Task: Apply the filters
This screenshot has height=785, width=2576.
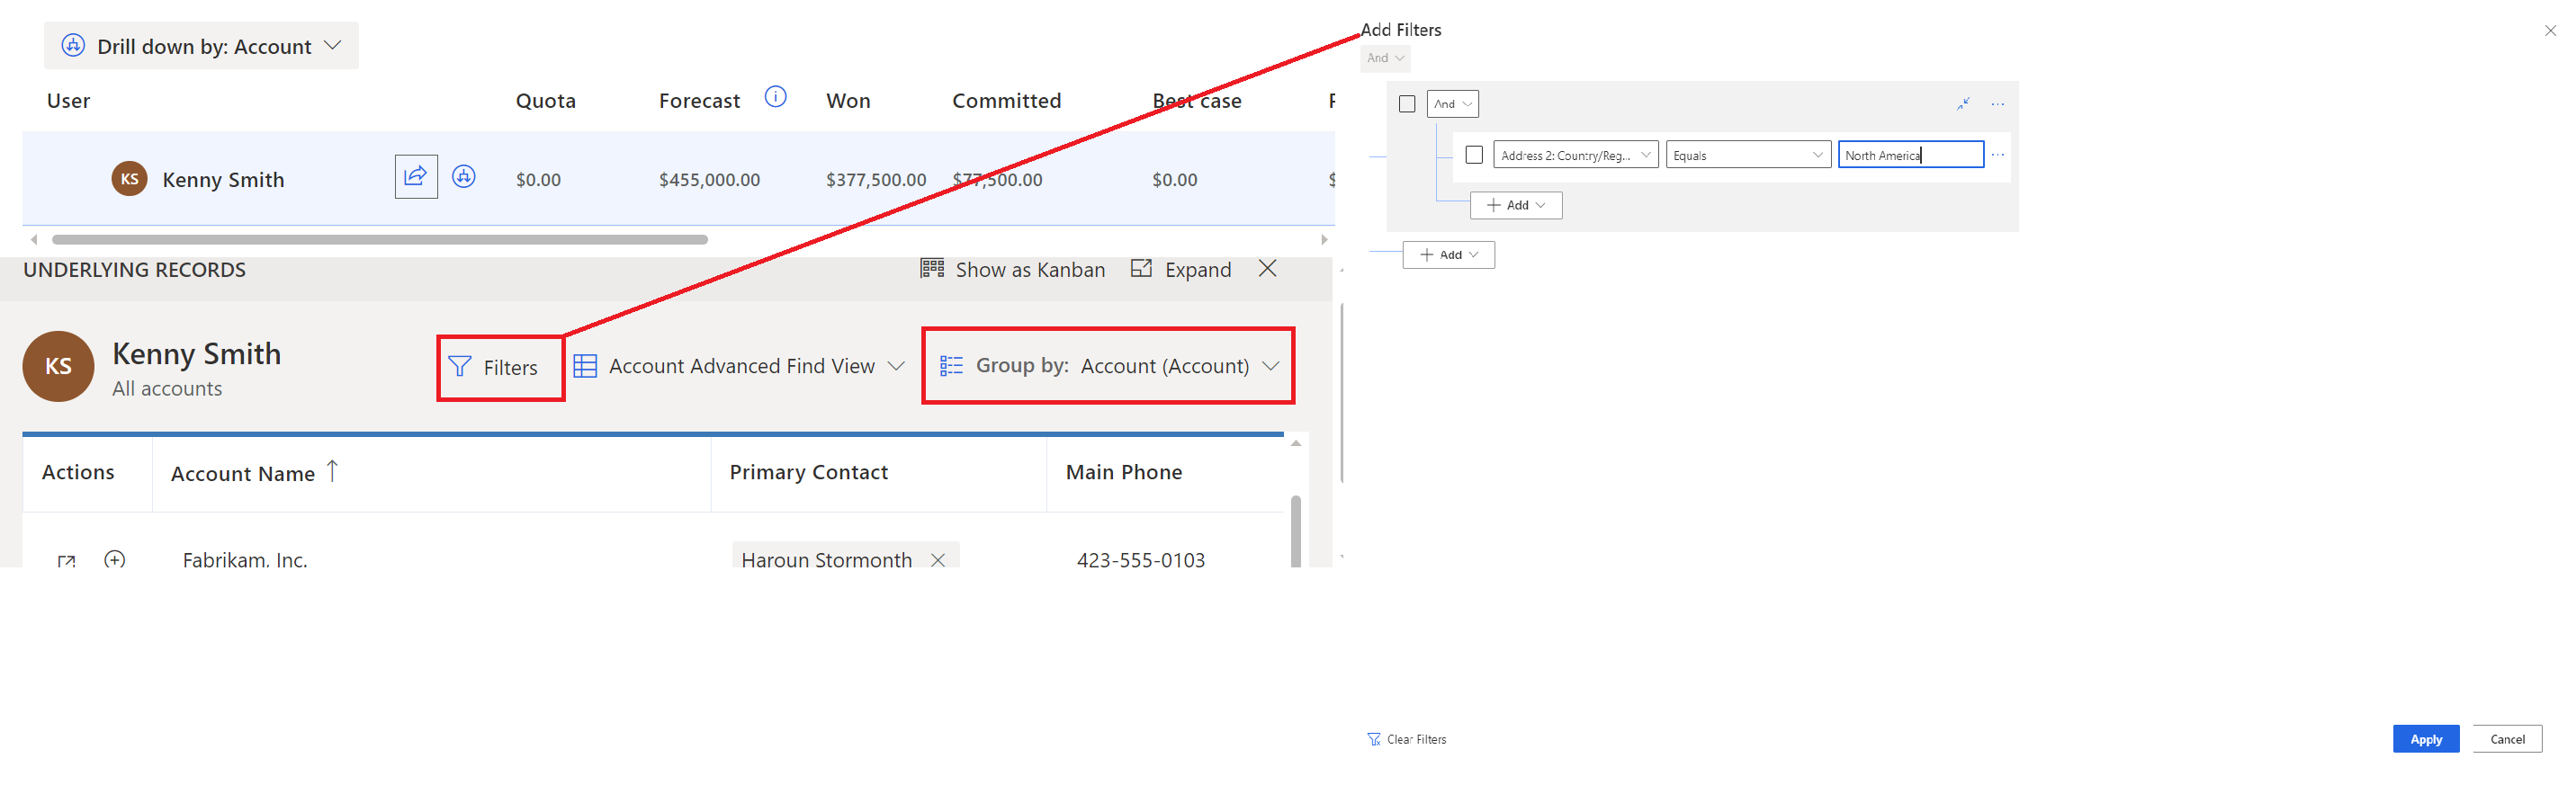Action: (2426, 740)
